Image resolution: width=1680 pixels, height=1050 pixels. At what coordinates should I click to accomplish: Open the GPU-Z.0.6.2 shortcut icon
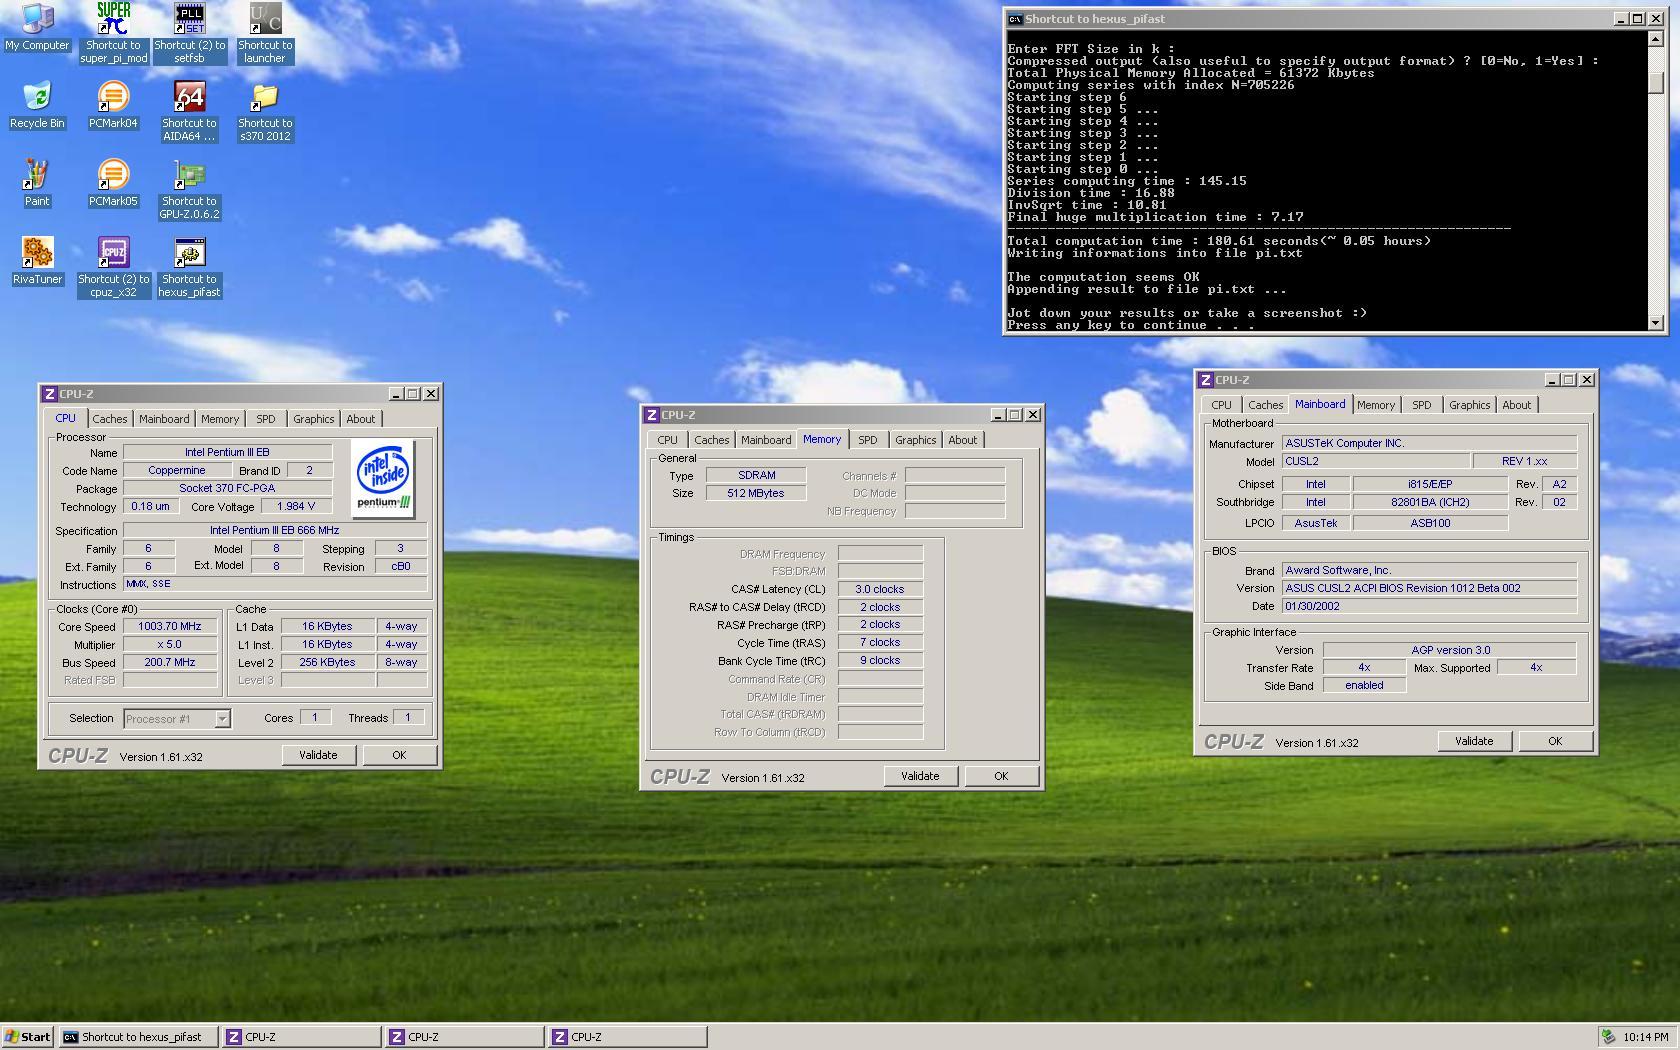[x=189, y=189]
